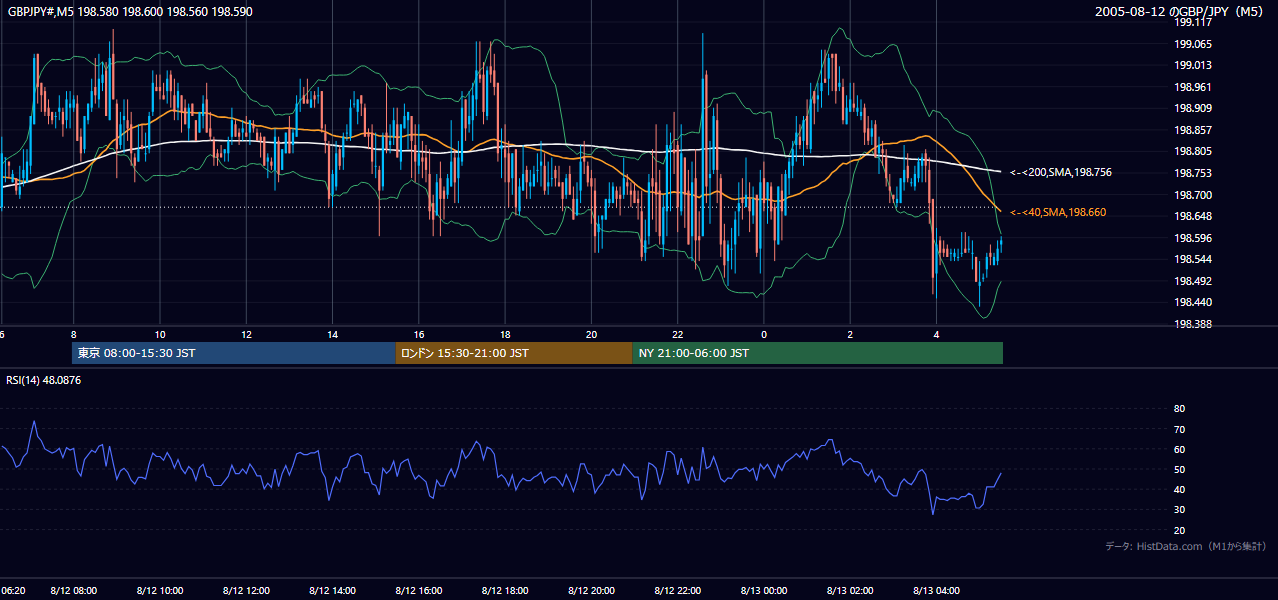The image size is (1278, 600).
Task: Click the 8/12 16:00 bottom time label
Action: pos(419,591)
